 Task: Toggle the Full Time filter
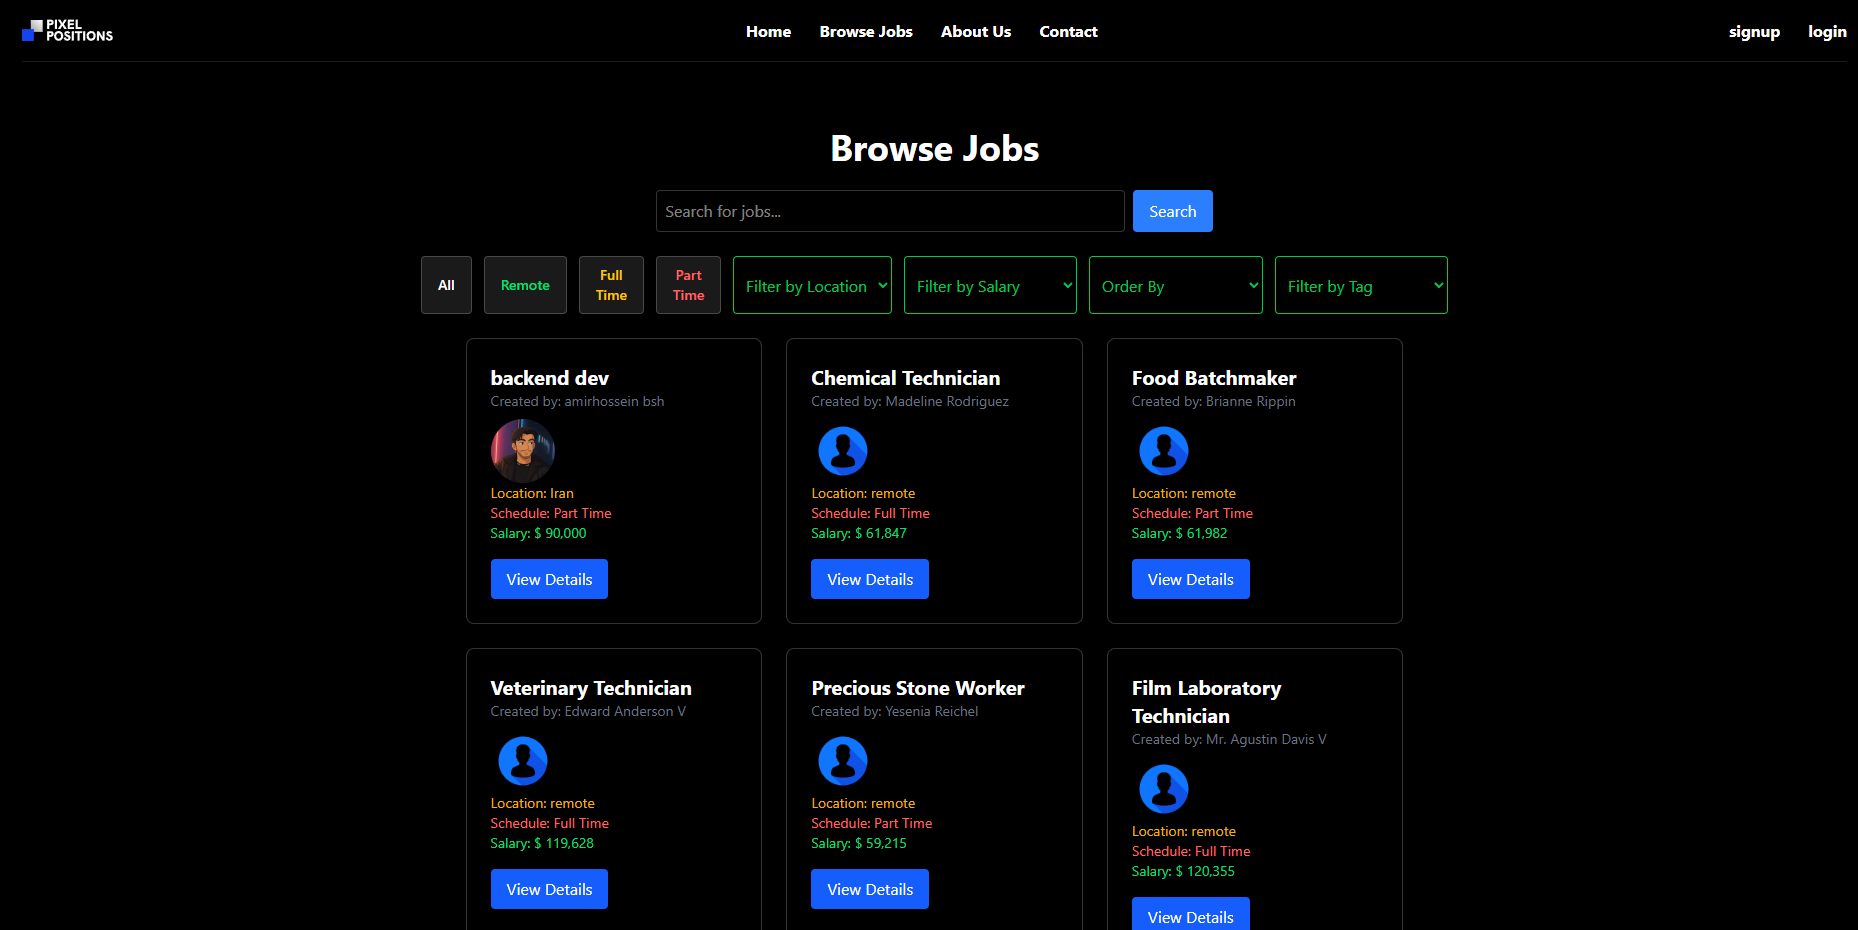[611, 285]
